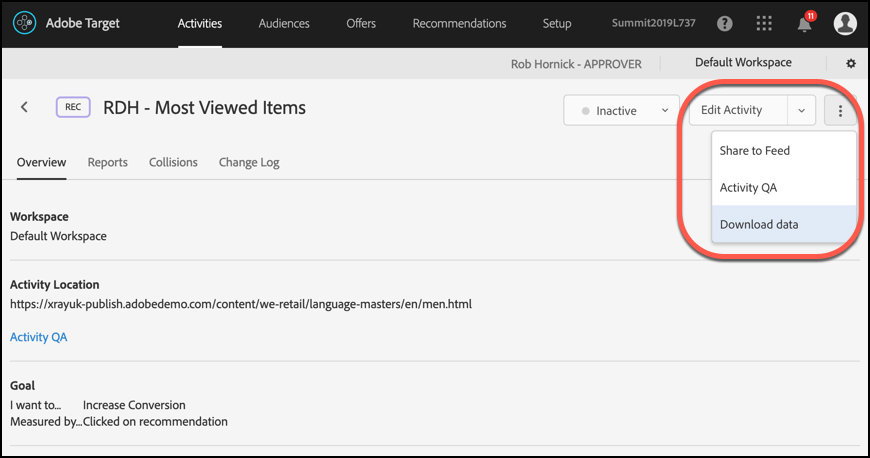Click the workspace settings gear icon
This screenshot has height=458, width=870.
851,63
